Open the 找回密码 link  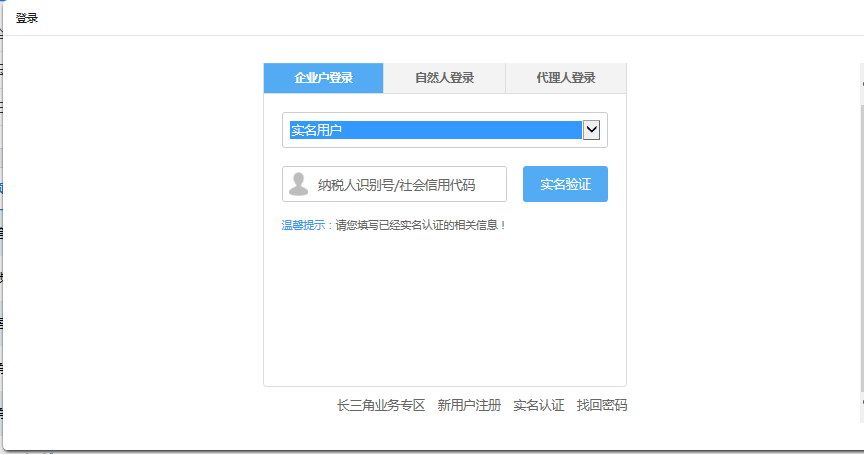(602, 405)
